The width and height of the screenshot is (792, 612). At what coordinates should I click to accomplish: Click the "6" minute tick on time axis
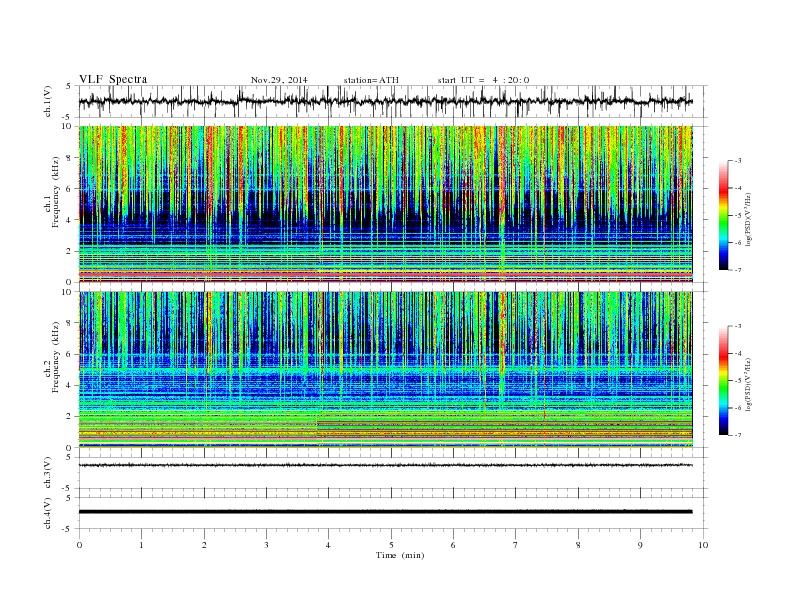point(454,545)
